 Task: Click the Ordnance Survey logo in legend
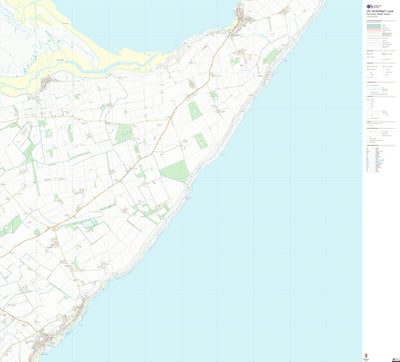click(x=374, y=7)
